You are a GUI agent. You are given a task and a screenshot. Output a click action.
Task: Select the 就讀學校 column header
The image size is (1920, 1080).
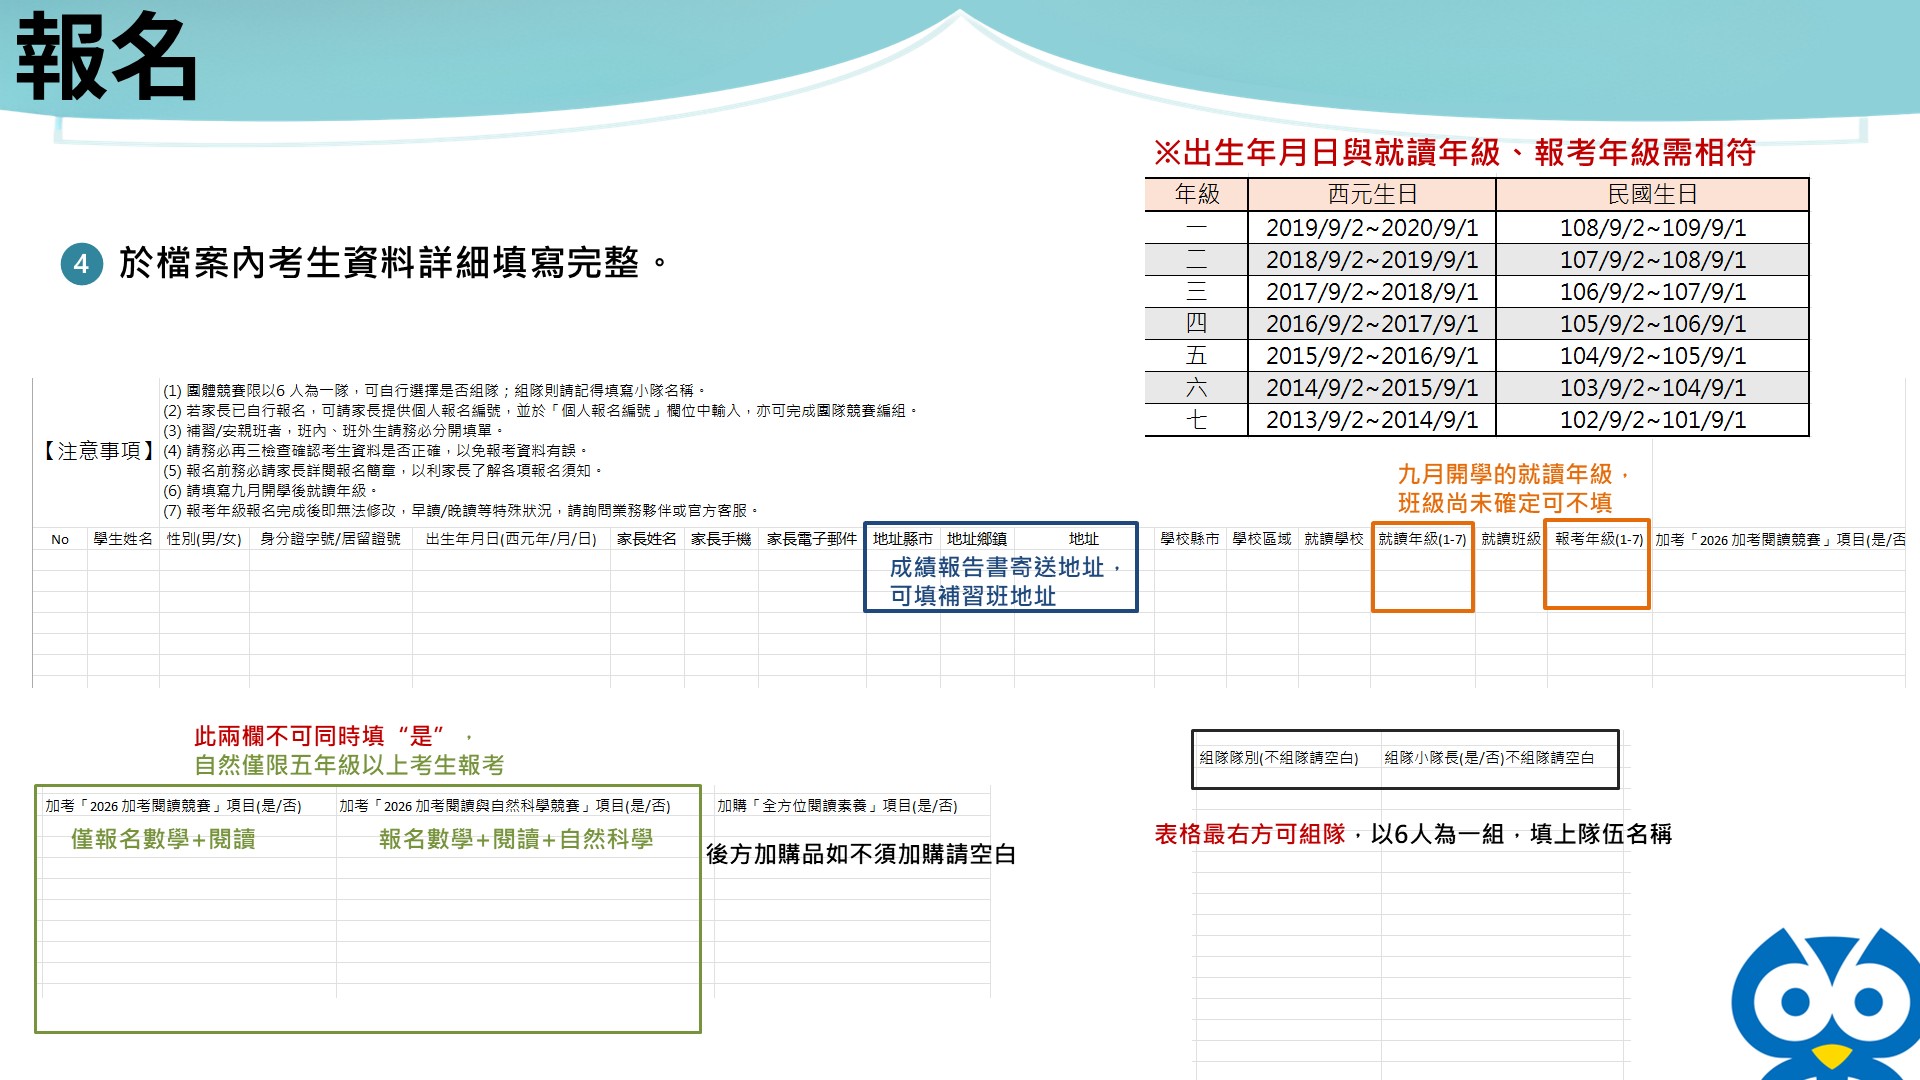point(1334,539)
